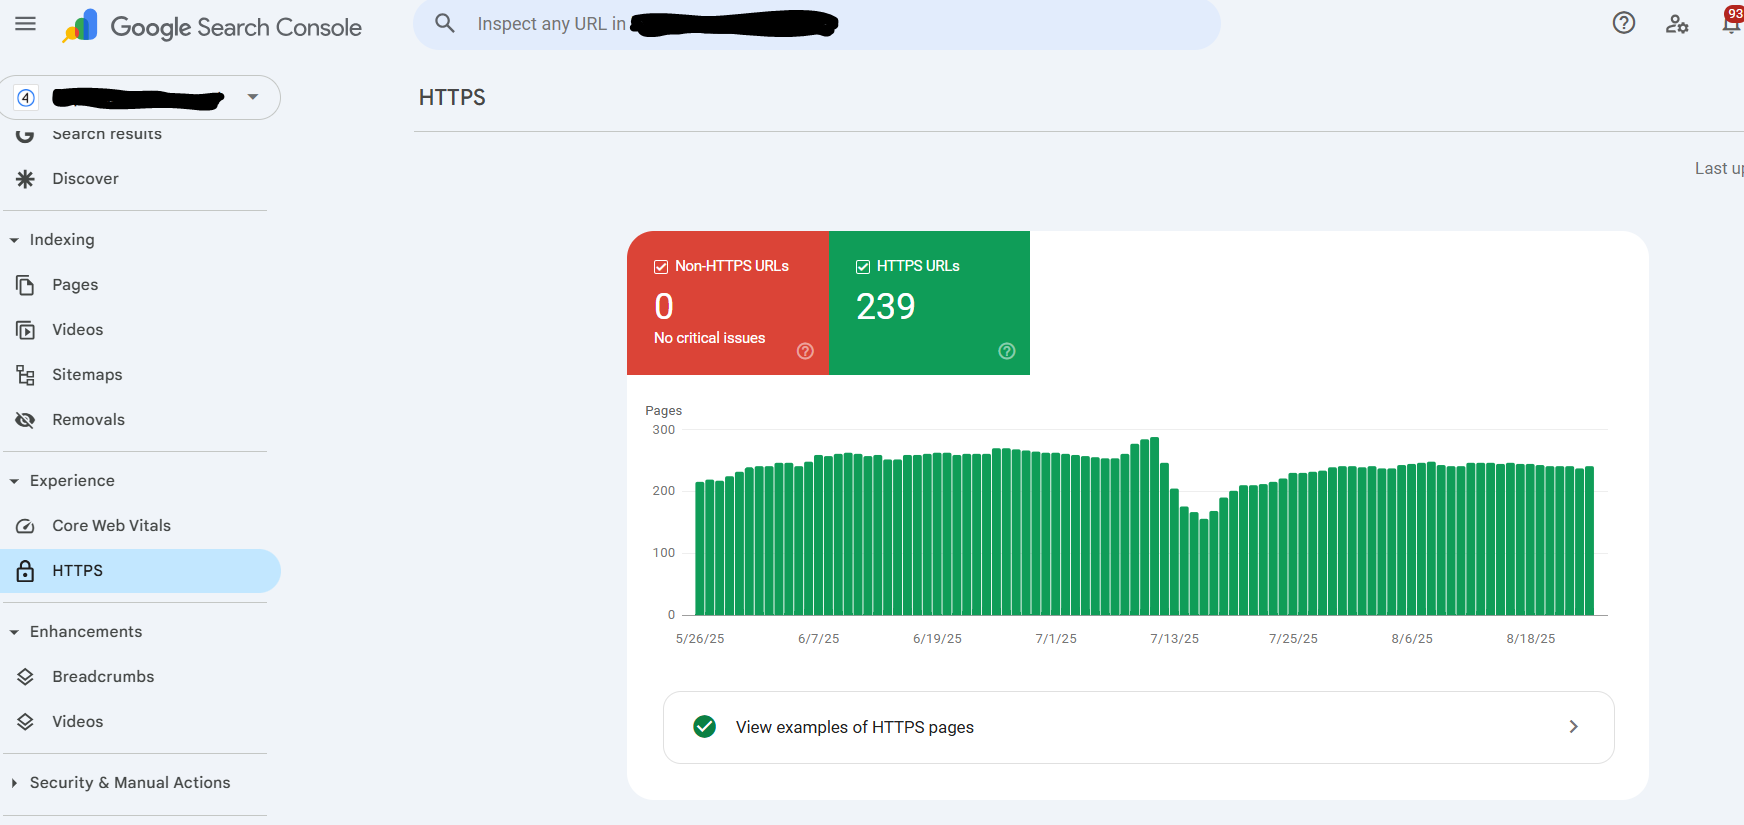Open the Core Web Vitals report
The image size is (1744, 825).
point(111,526)
